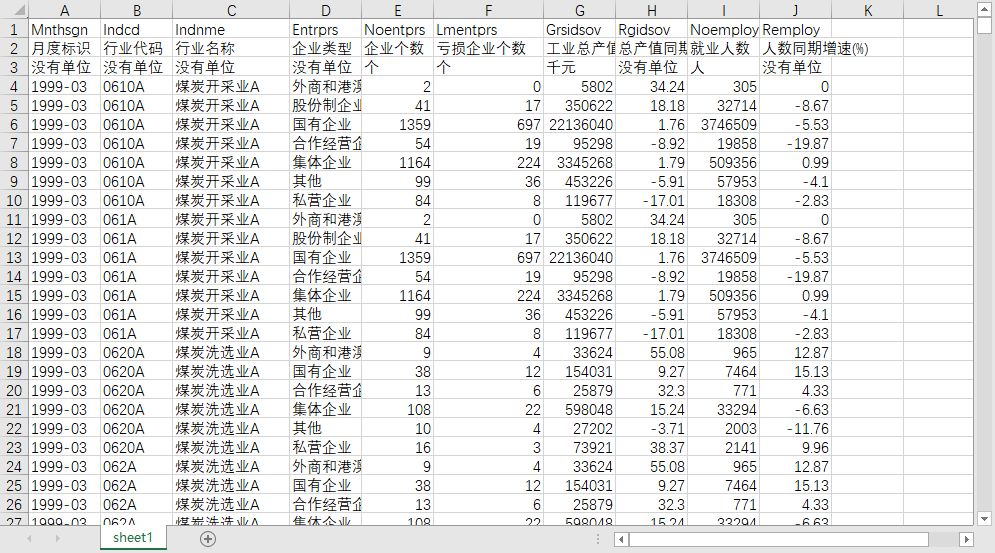Click the 行业代码 cell
Image resolution: width=995 pixels, height=553 pixels.
pos(136,48)
